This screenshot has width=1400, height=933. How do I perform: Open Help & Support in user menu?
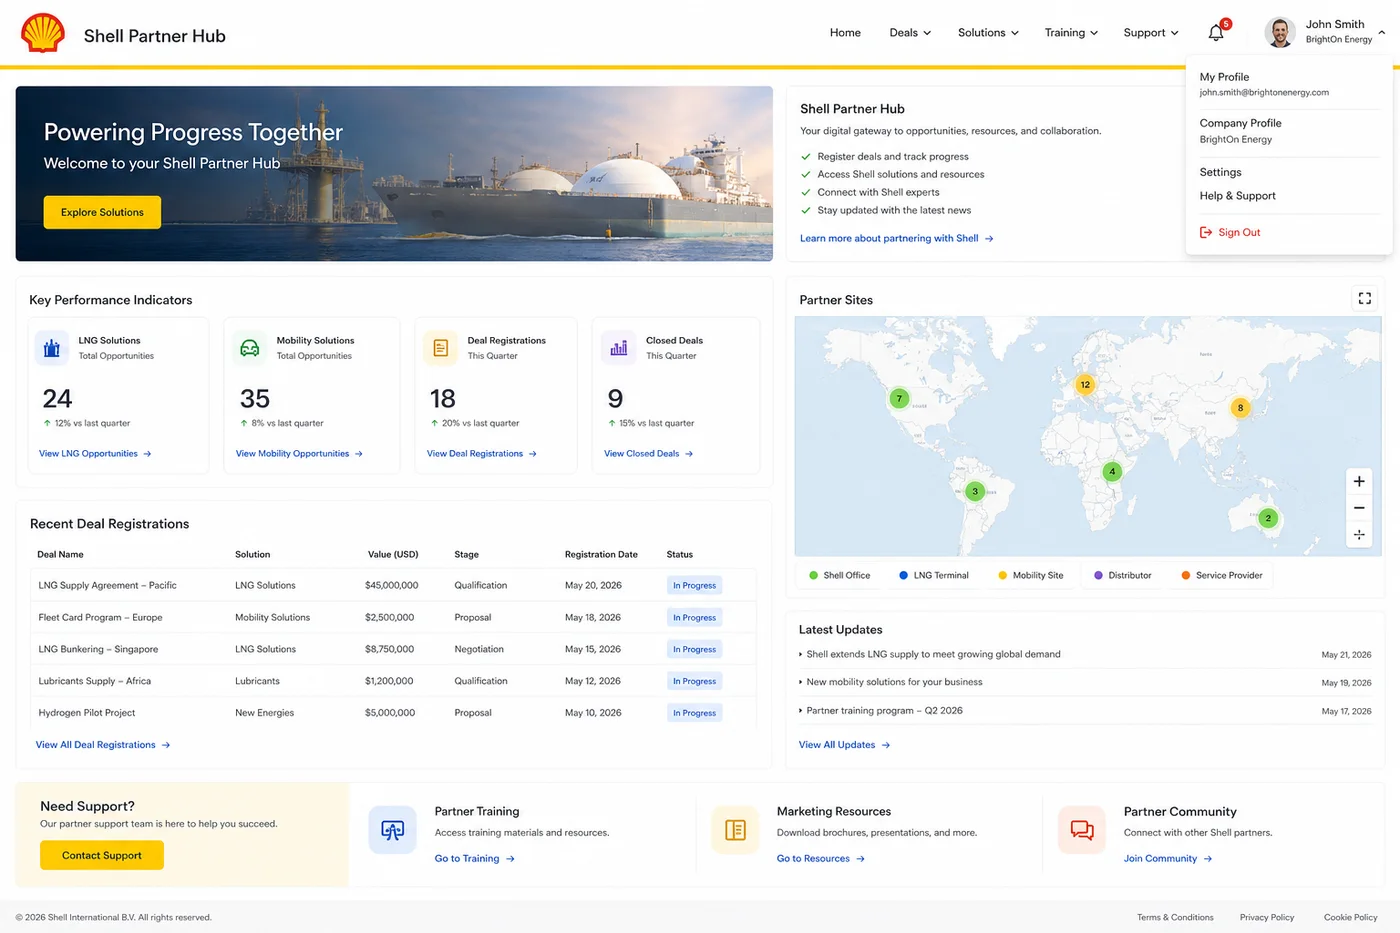click(1237, 196)
